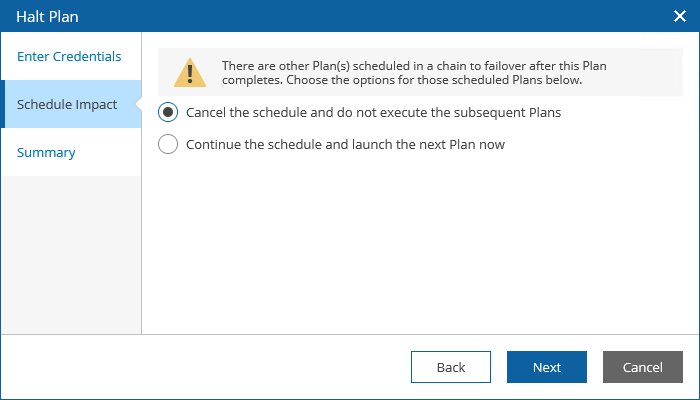Select the Cancel the schedule radio button

pos(168,112)
